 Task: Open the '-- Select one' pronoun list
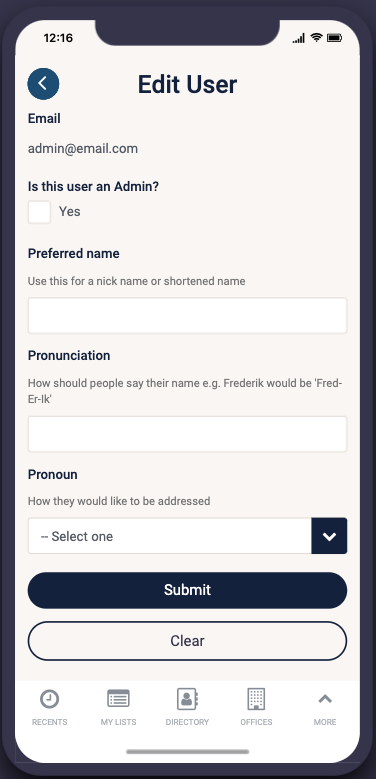click(x=170, y=536)
